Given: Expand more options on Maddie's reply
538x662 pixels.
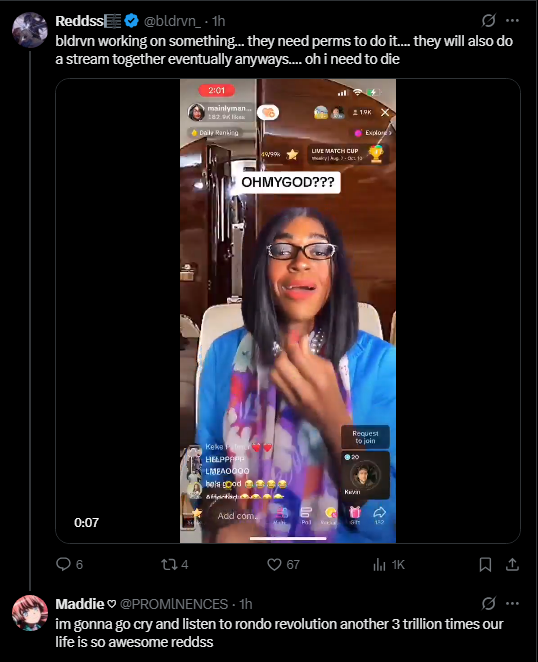Looking at the screenshot, I should pyautogui.click(x=512, y=604).
